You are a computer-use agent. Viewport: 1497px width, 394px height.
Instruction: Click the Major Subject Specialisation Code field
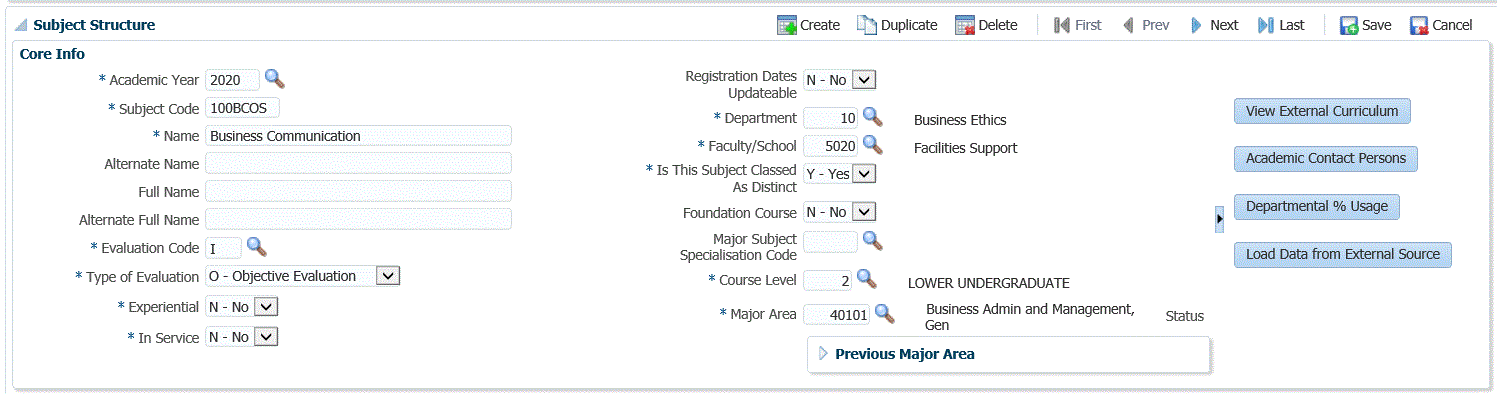coord(830,242)
